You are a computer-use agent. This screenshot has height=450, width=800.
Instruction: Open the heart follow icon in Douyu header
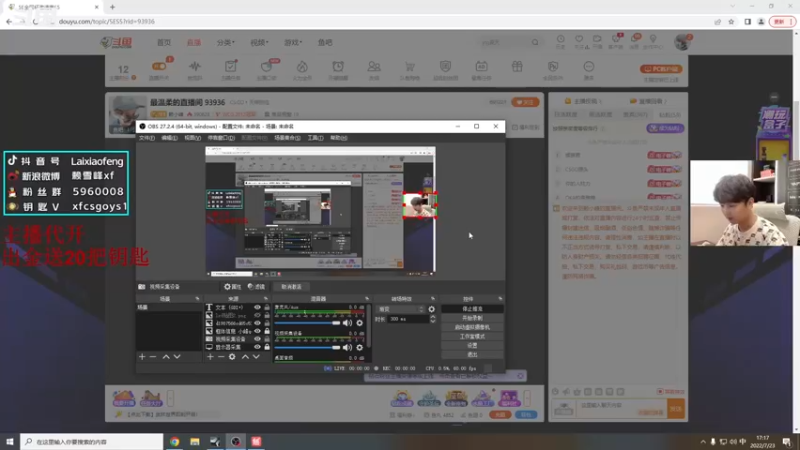click(x=579, y=39)
